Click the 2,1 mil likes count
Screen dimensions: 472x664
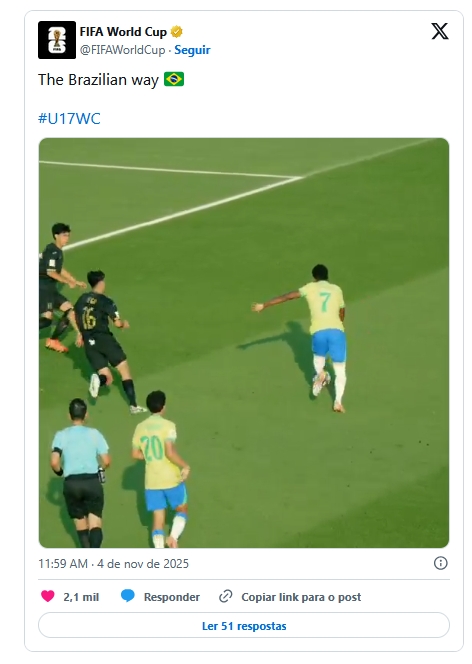[x=81, y=597]
